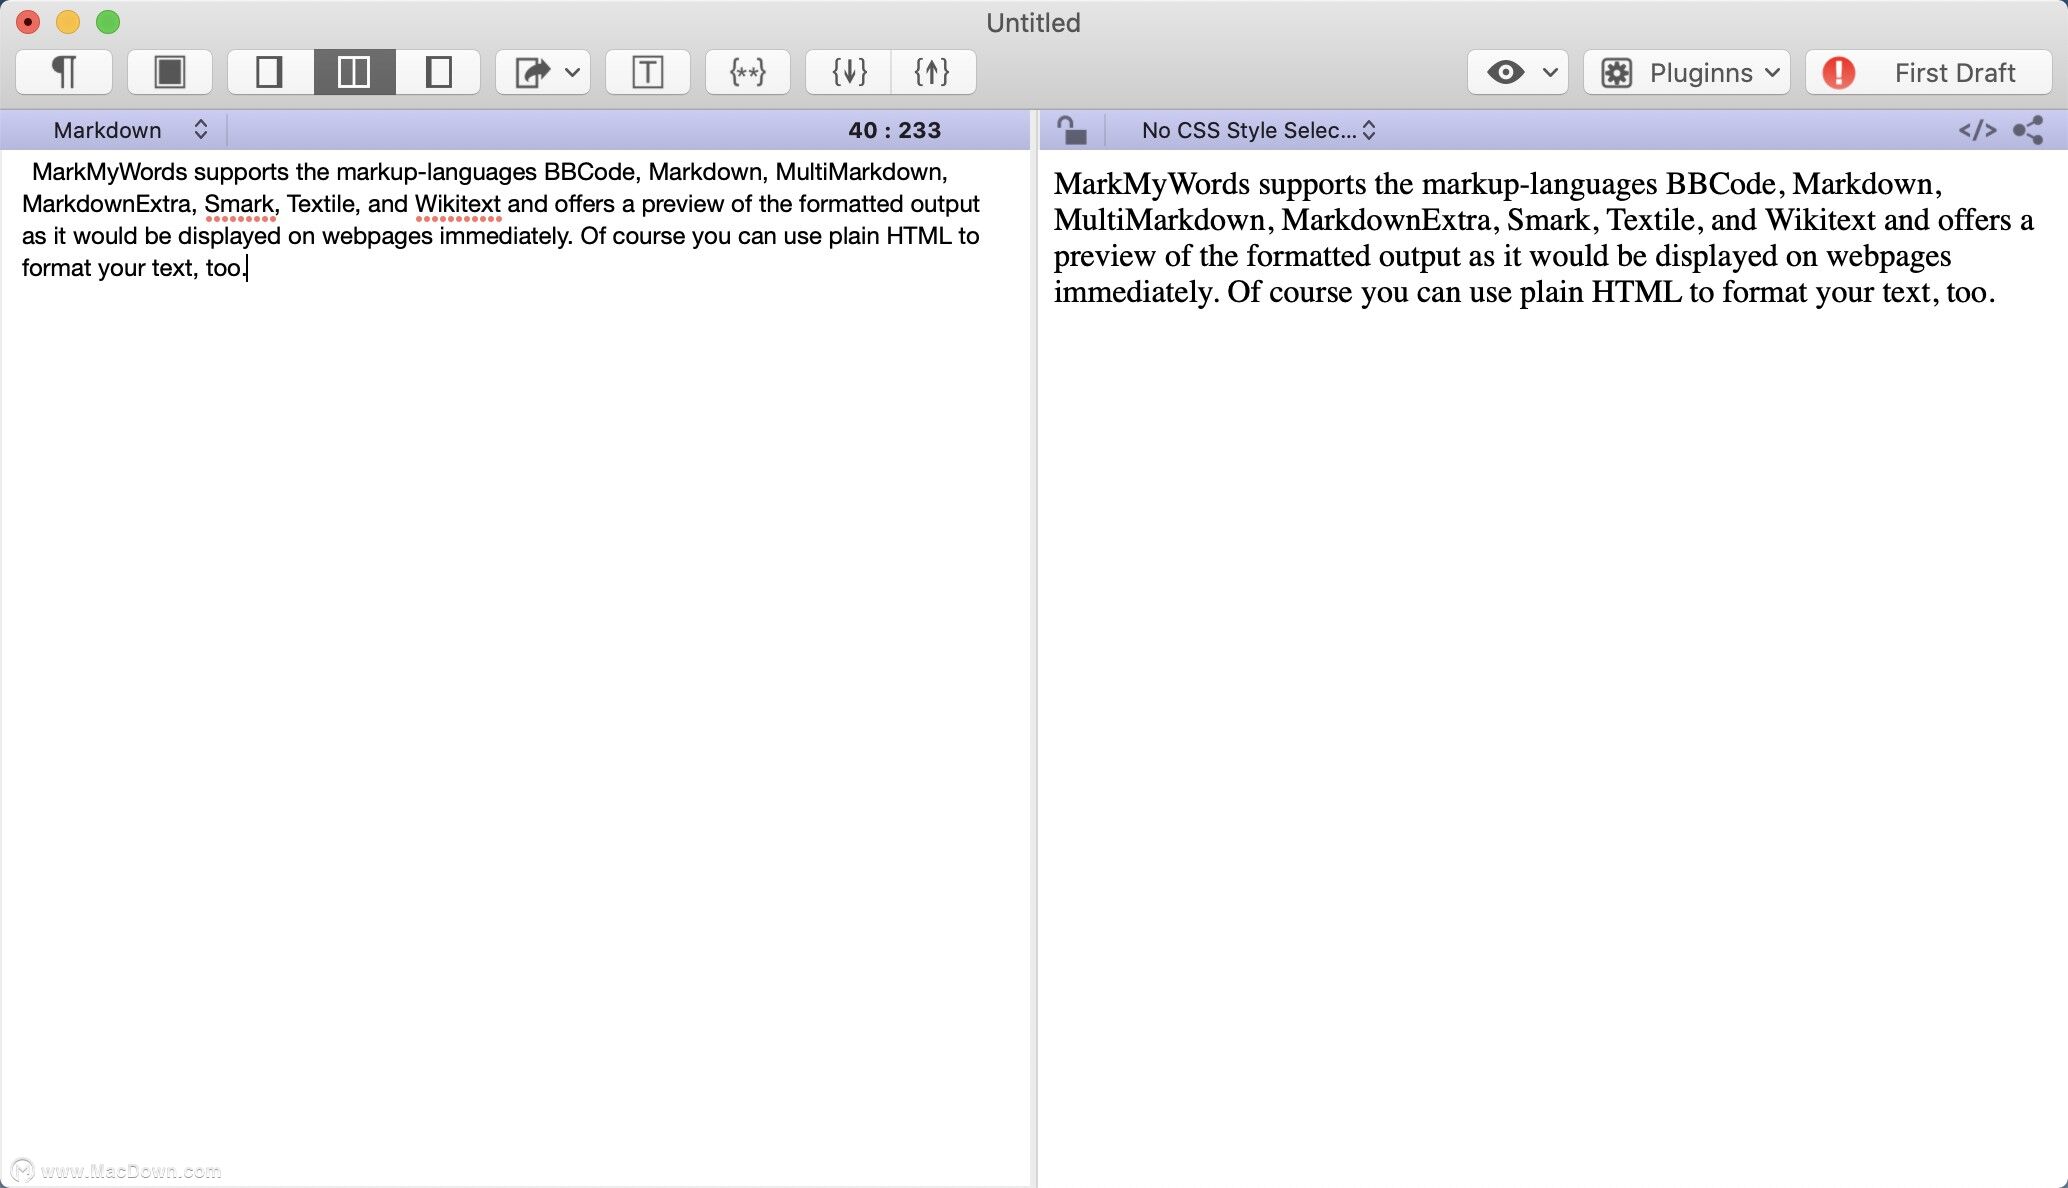The width and height of the screenshot is (2068, 1188).
Task: Open the No CSS Style Selected dropdown
Action: (x=1258, y=130)
